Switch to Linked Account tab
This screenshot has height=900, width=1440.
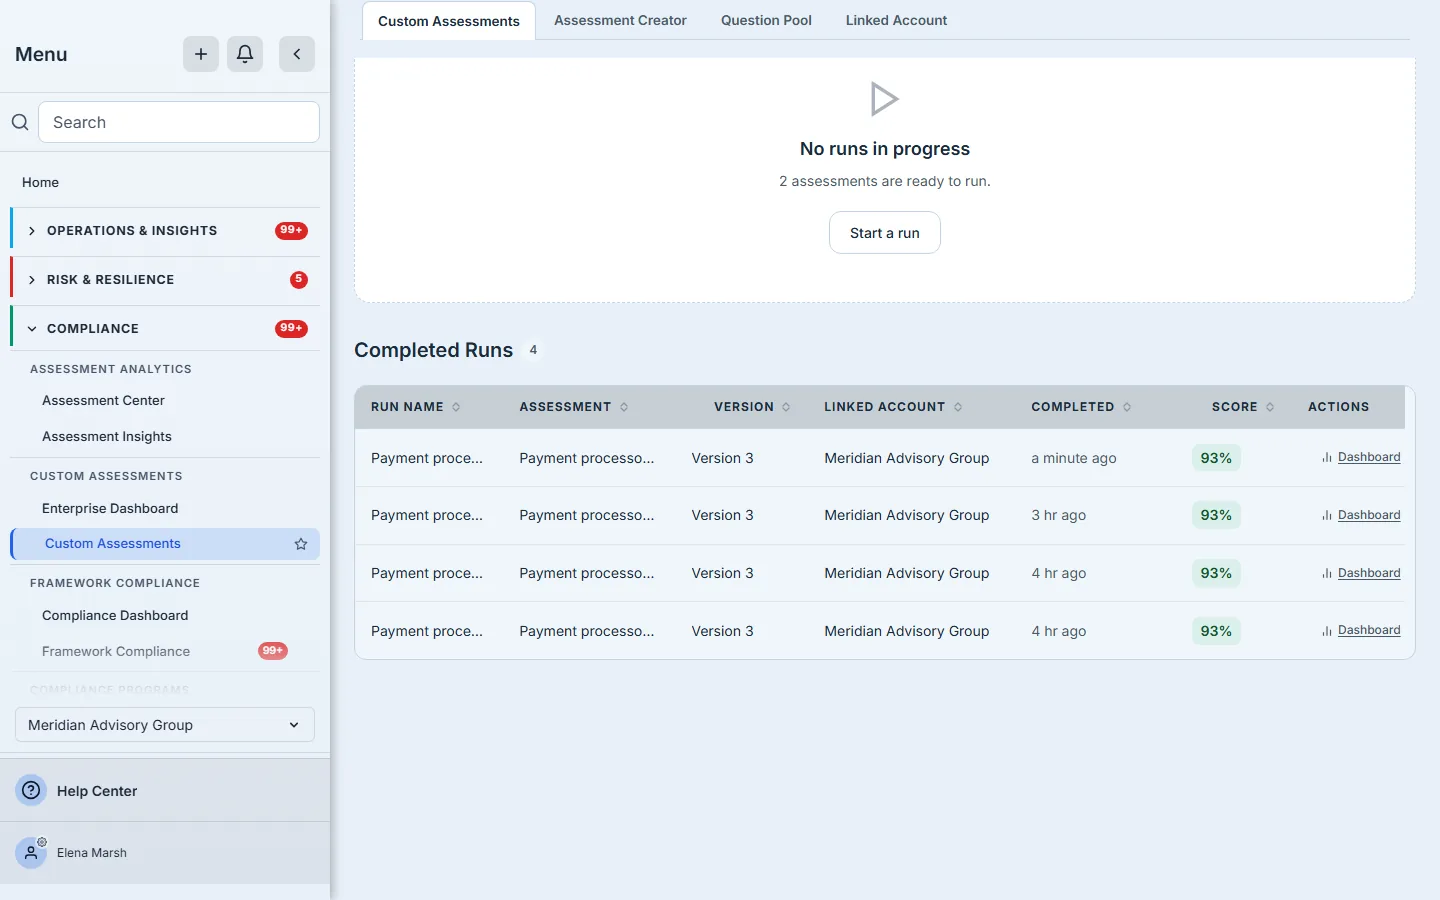tap(896, 20)
